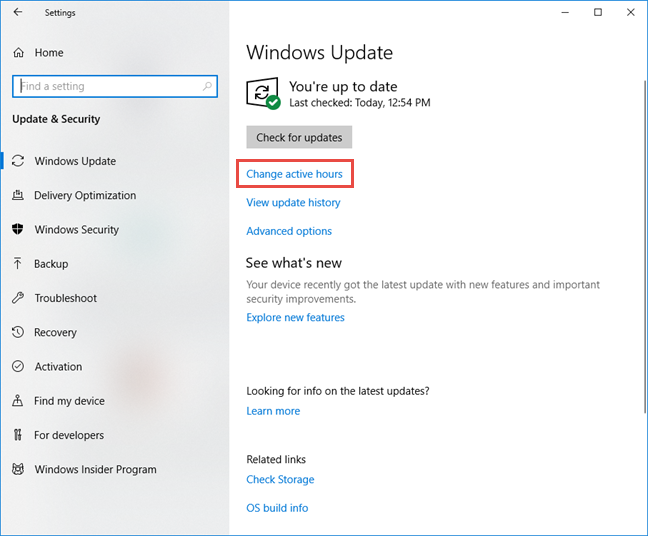This screenshot has height=536, width=648.
Task: Open the Learn more link
Action: click(273, 411)
